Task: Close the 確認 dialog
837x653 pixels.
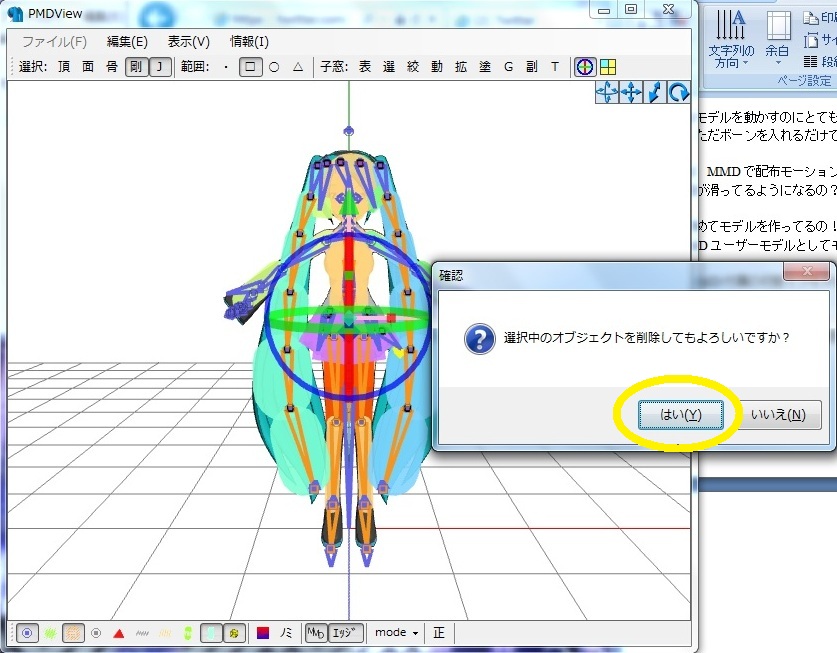Action: pyautogui.click(x=807, y=271)
